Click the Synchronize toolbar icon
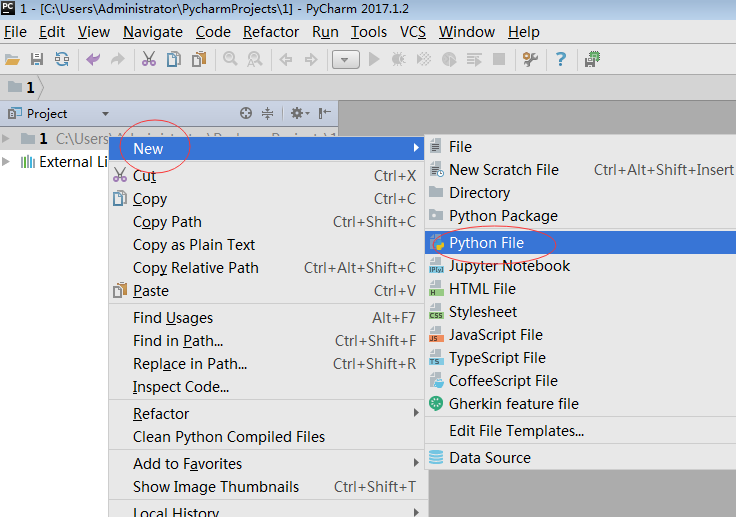This screenshot has width=736, height=517. pos(62,60)
